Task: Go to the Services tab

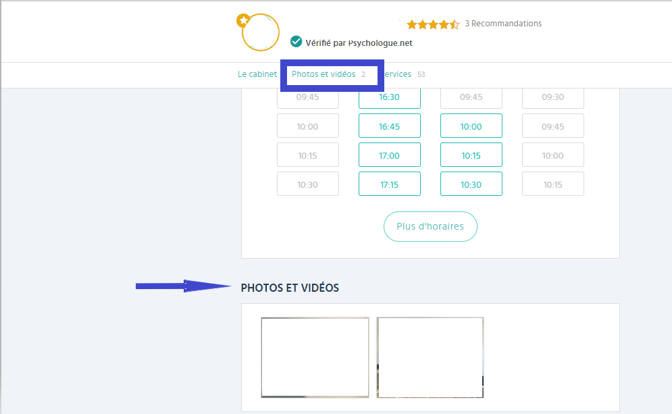Action: (x=404, y=74)
